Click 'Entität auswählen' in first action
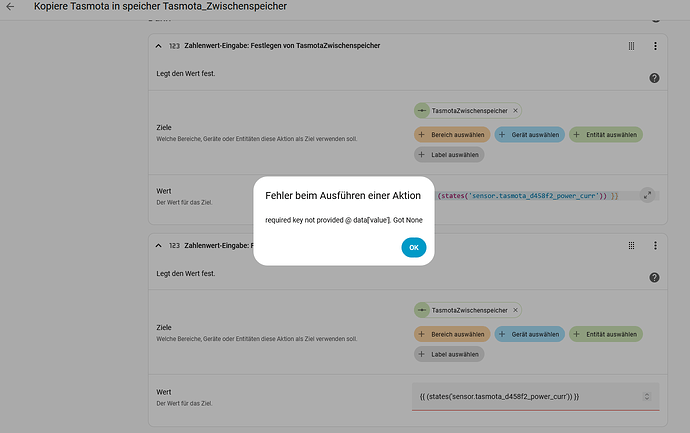690x433 pixels. (x=606, y=134)
